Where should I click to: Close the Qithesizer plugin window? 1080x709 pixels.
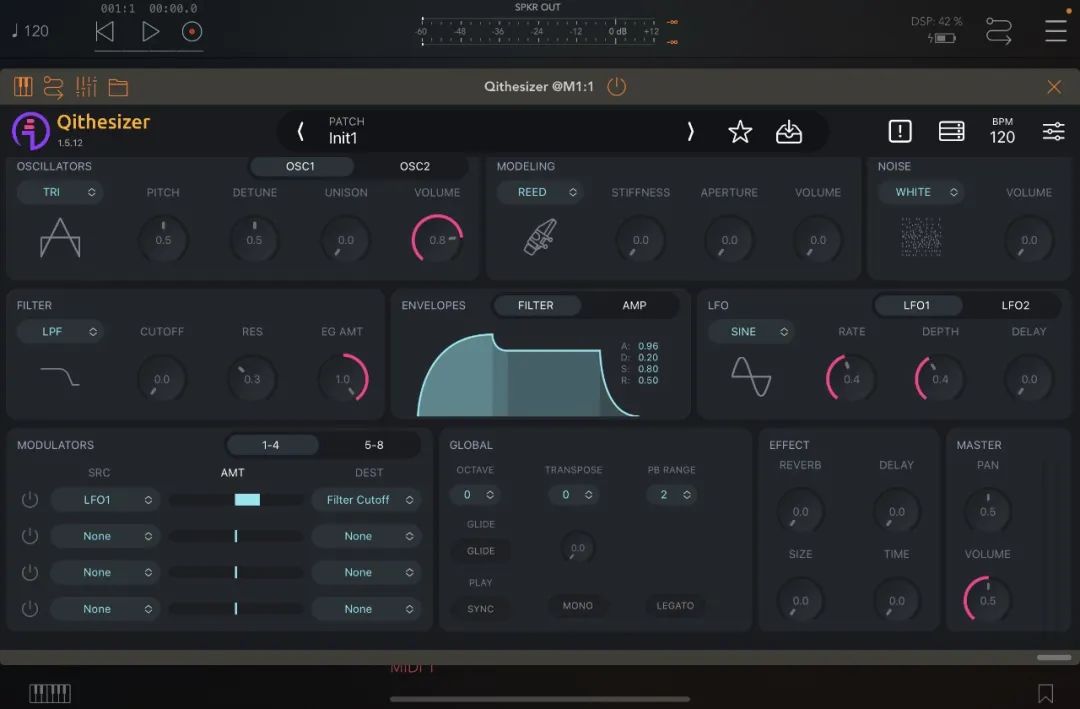[1054, 87]
